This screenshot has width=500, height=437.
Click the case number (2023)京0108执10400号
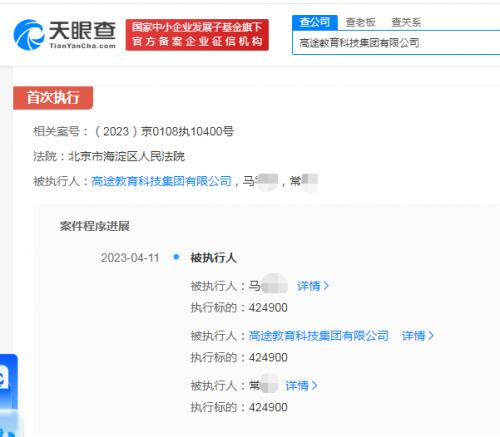164,131
